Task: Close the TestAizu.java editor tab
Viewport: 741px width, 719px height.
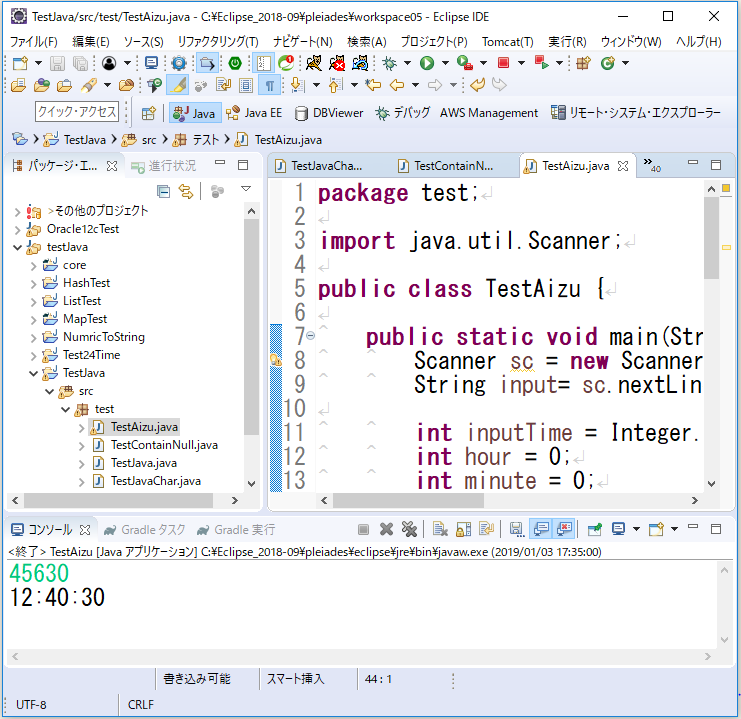Action: tap(623, 166)
